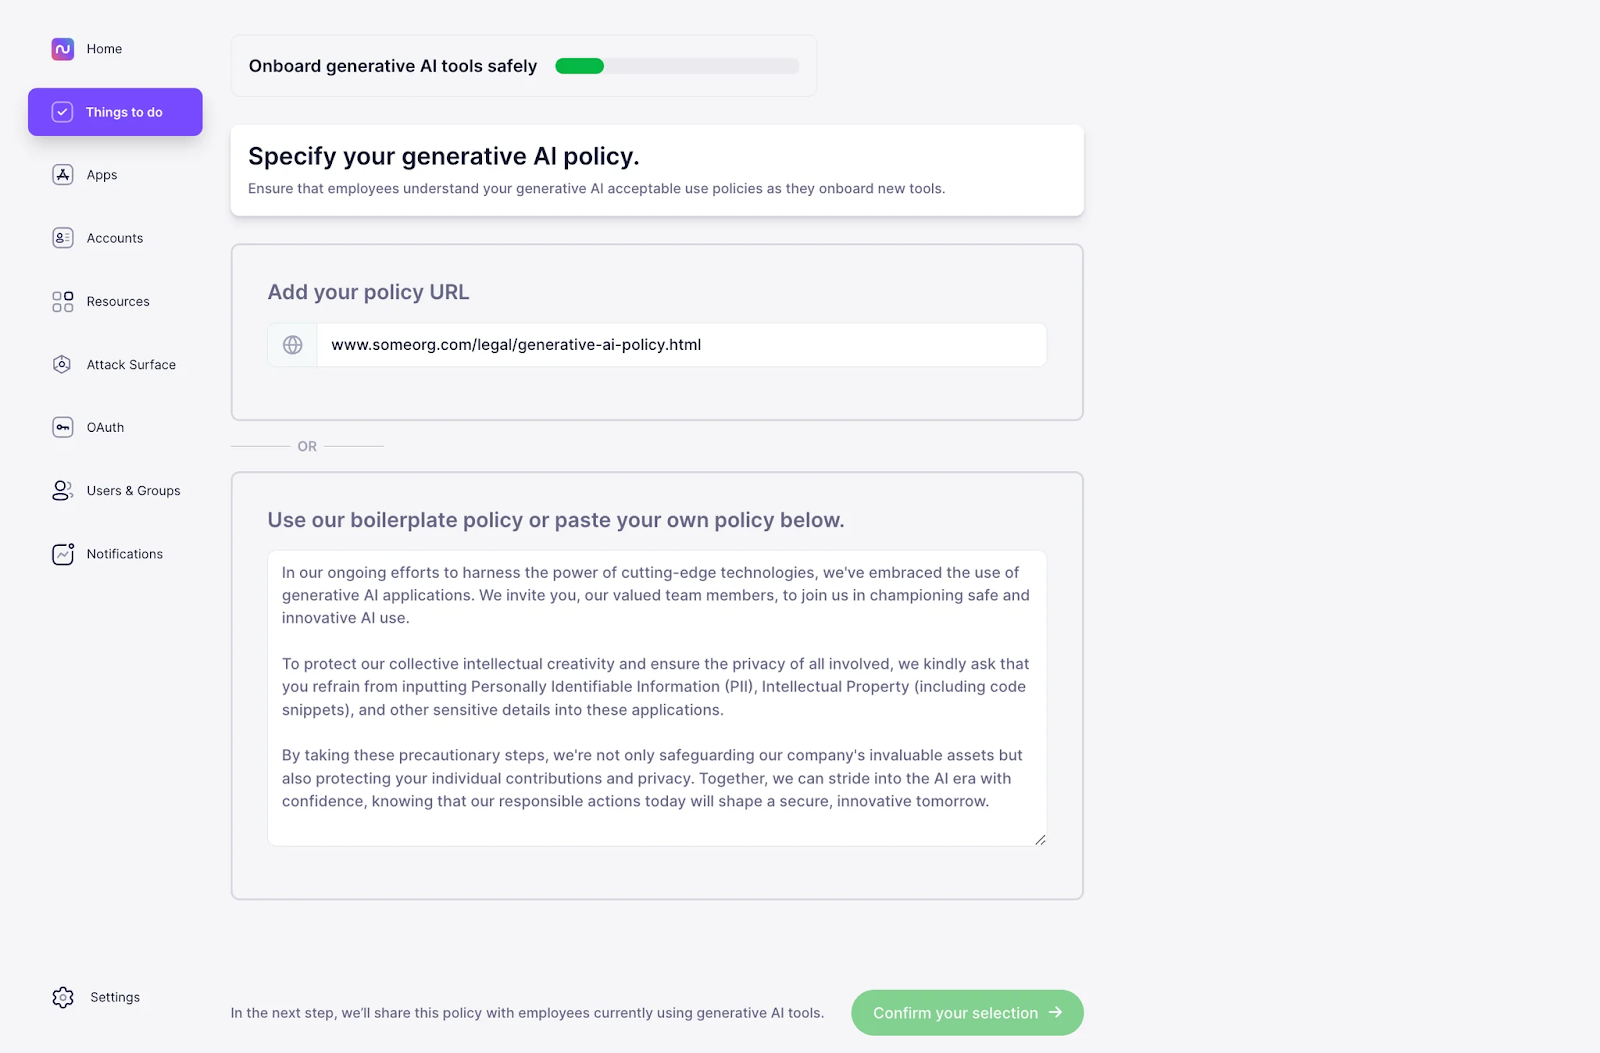Click the arrow inside the confirm button
The image size is (1600, 1053).
point(1055,1012)
